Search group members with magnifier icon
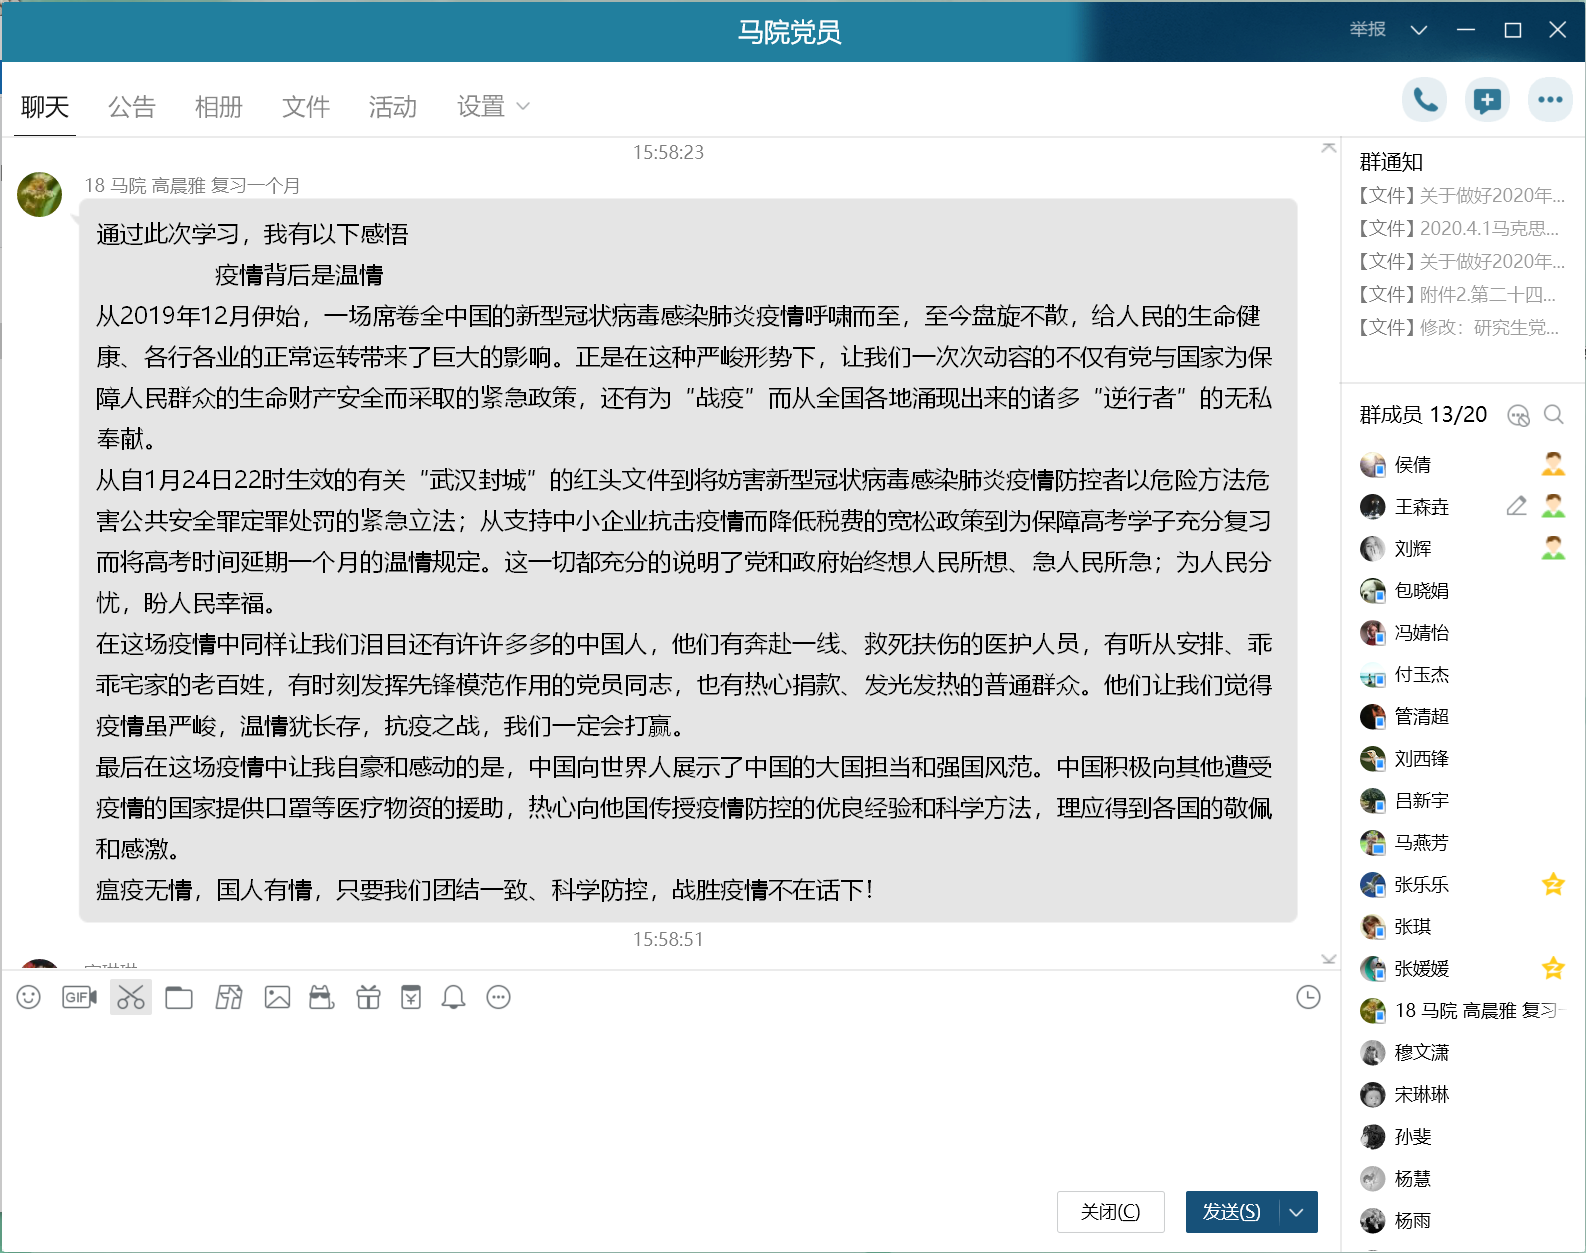This screenshot has width=1586, height=1253. point(1554,415)
